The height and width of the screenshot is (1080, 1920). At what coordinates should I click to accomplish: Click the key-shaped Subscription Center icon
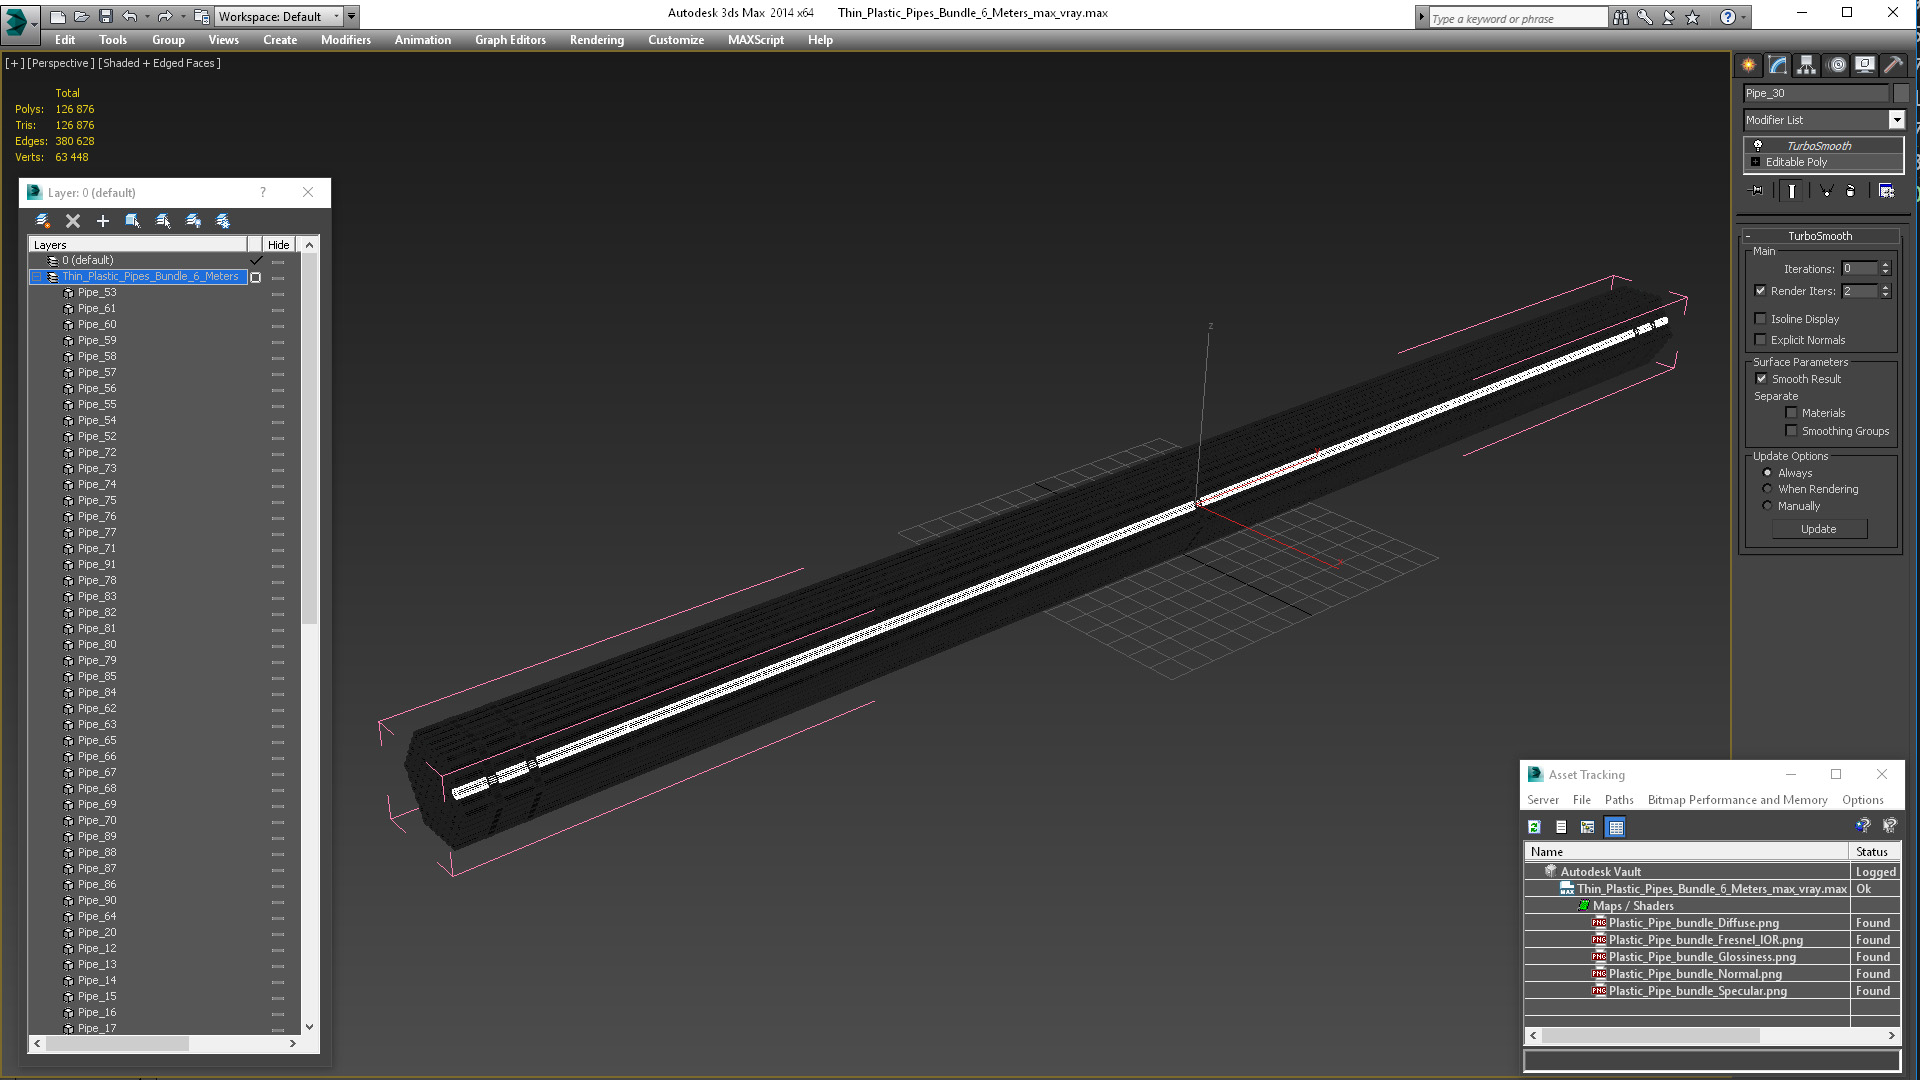[1644, 17]
